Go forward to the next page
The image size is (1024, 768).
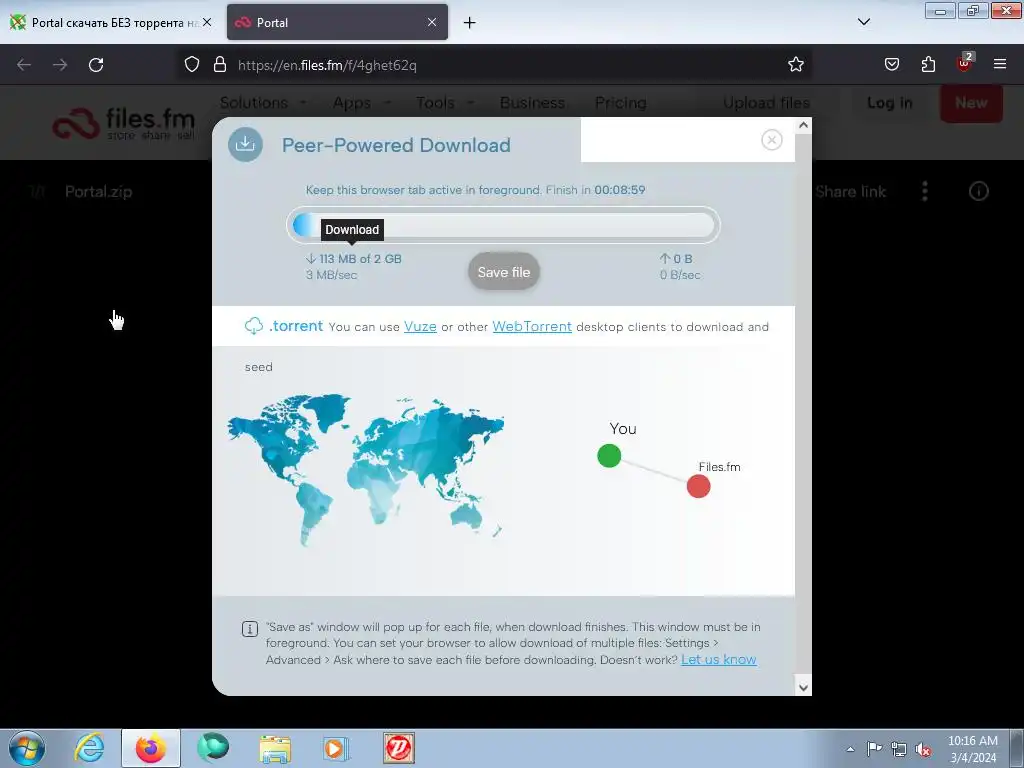(x=60, y=65)
